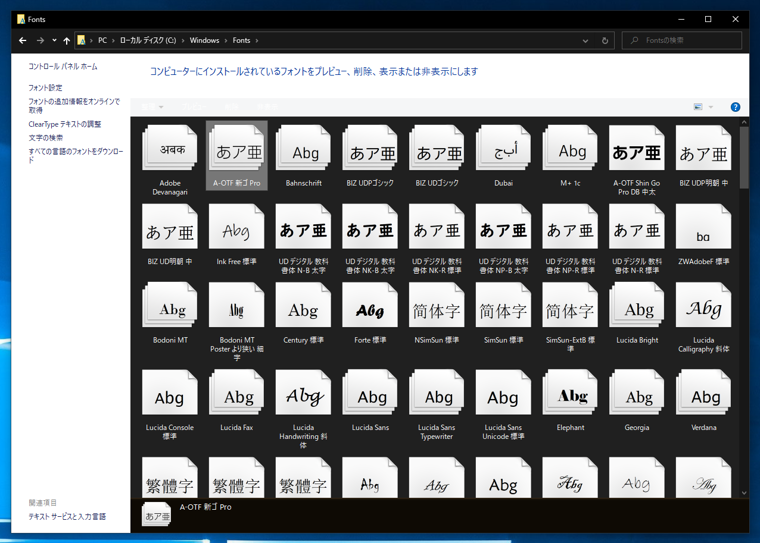Viewport: 760px width, 543px height.
Task: Open ClearType テキストの調整 link
Action: (x=64, y=124)
